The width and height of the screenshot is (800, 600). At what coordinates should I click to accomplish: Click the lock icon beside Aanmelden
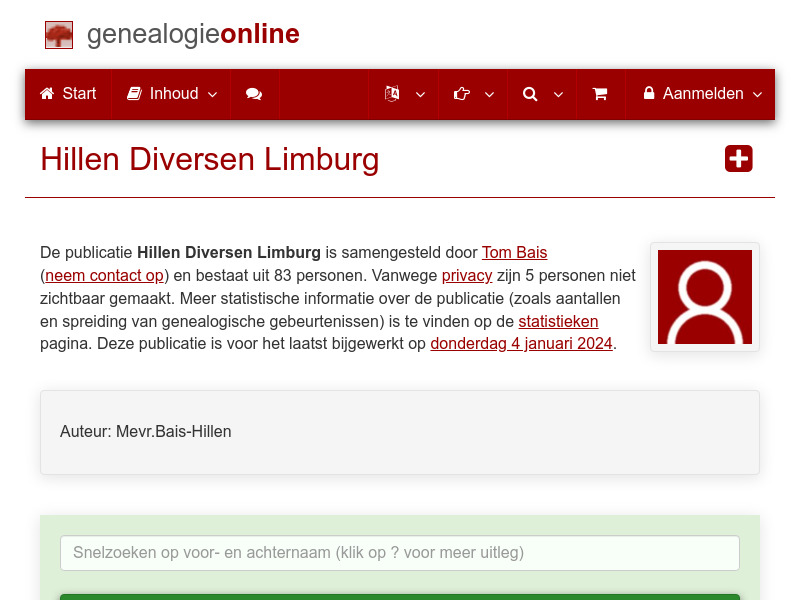(651, 93)
